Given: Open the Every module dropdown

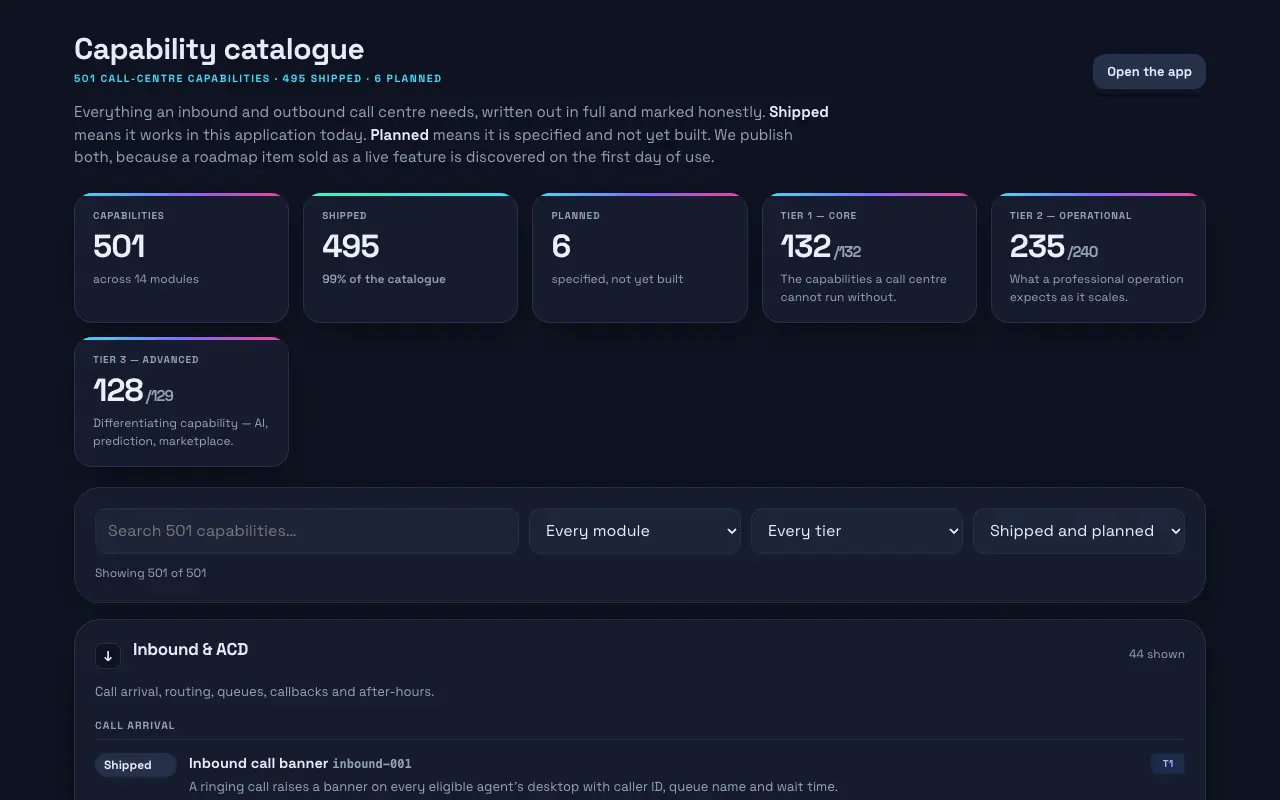Looking at the screenshot, I should pyautogui.click(x=635, y=531).
